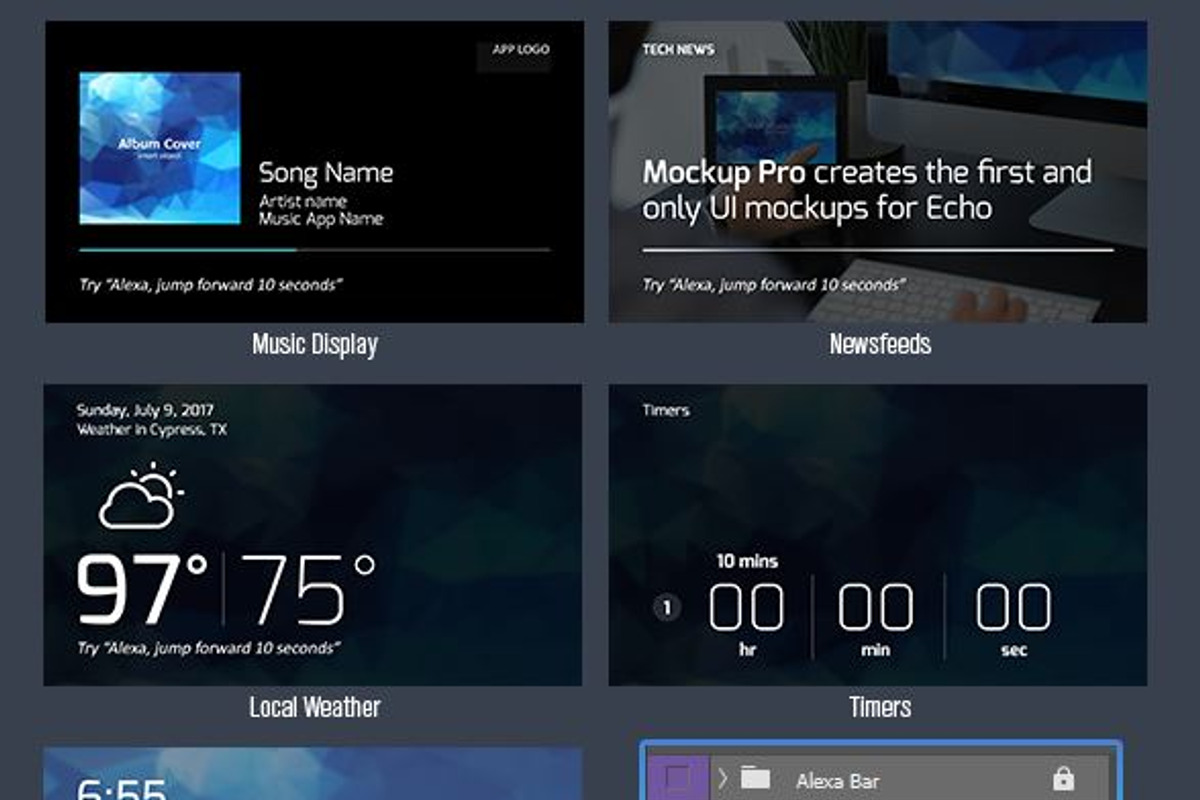
Task: Click the circled number 1 timer badge
Action: pos(667,607)
